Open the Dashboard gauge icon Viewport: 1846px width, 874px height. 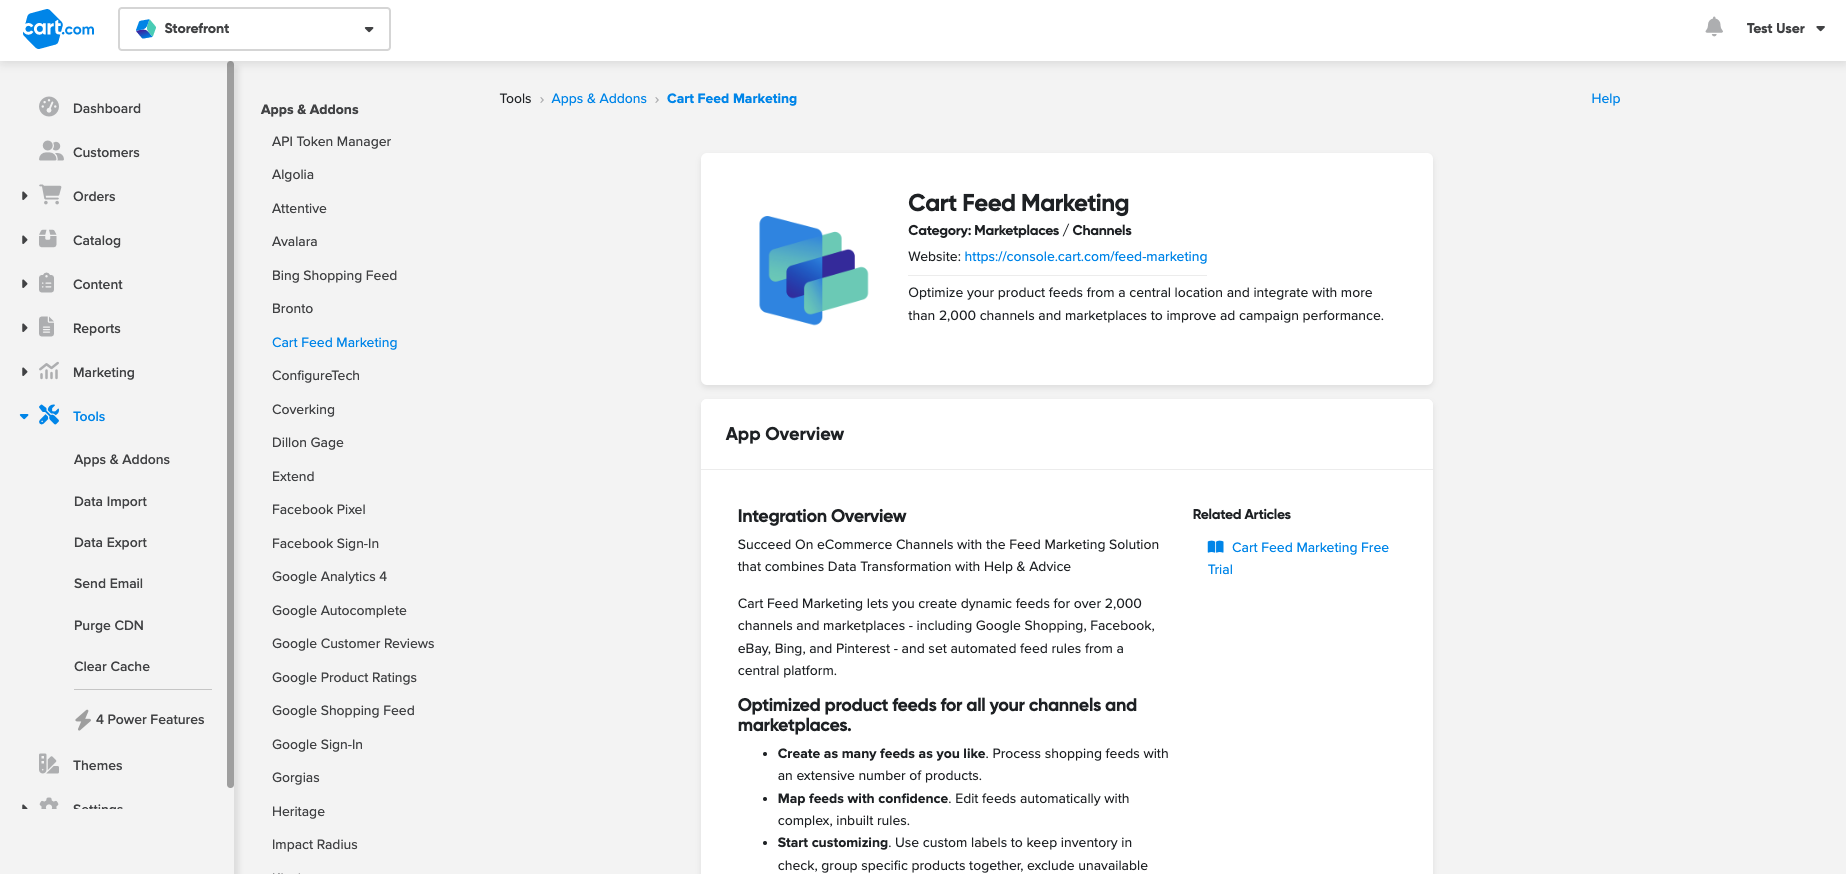point(48,107)
